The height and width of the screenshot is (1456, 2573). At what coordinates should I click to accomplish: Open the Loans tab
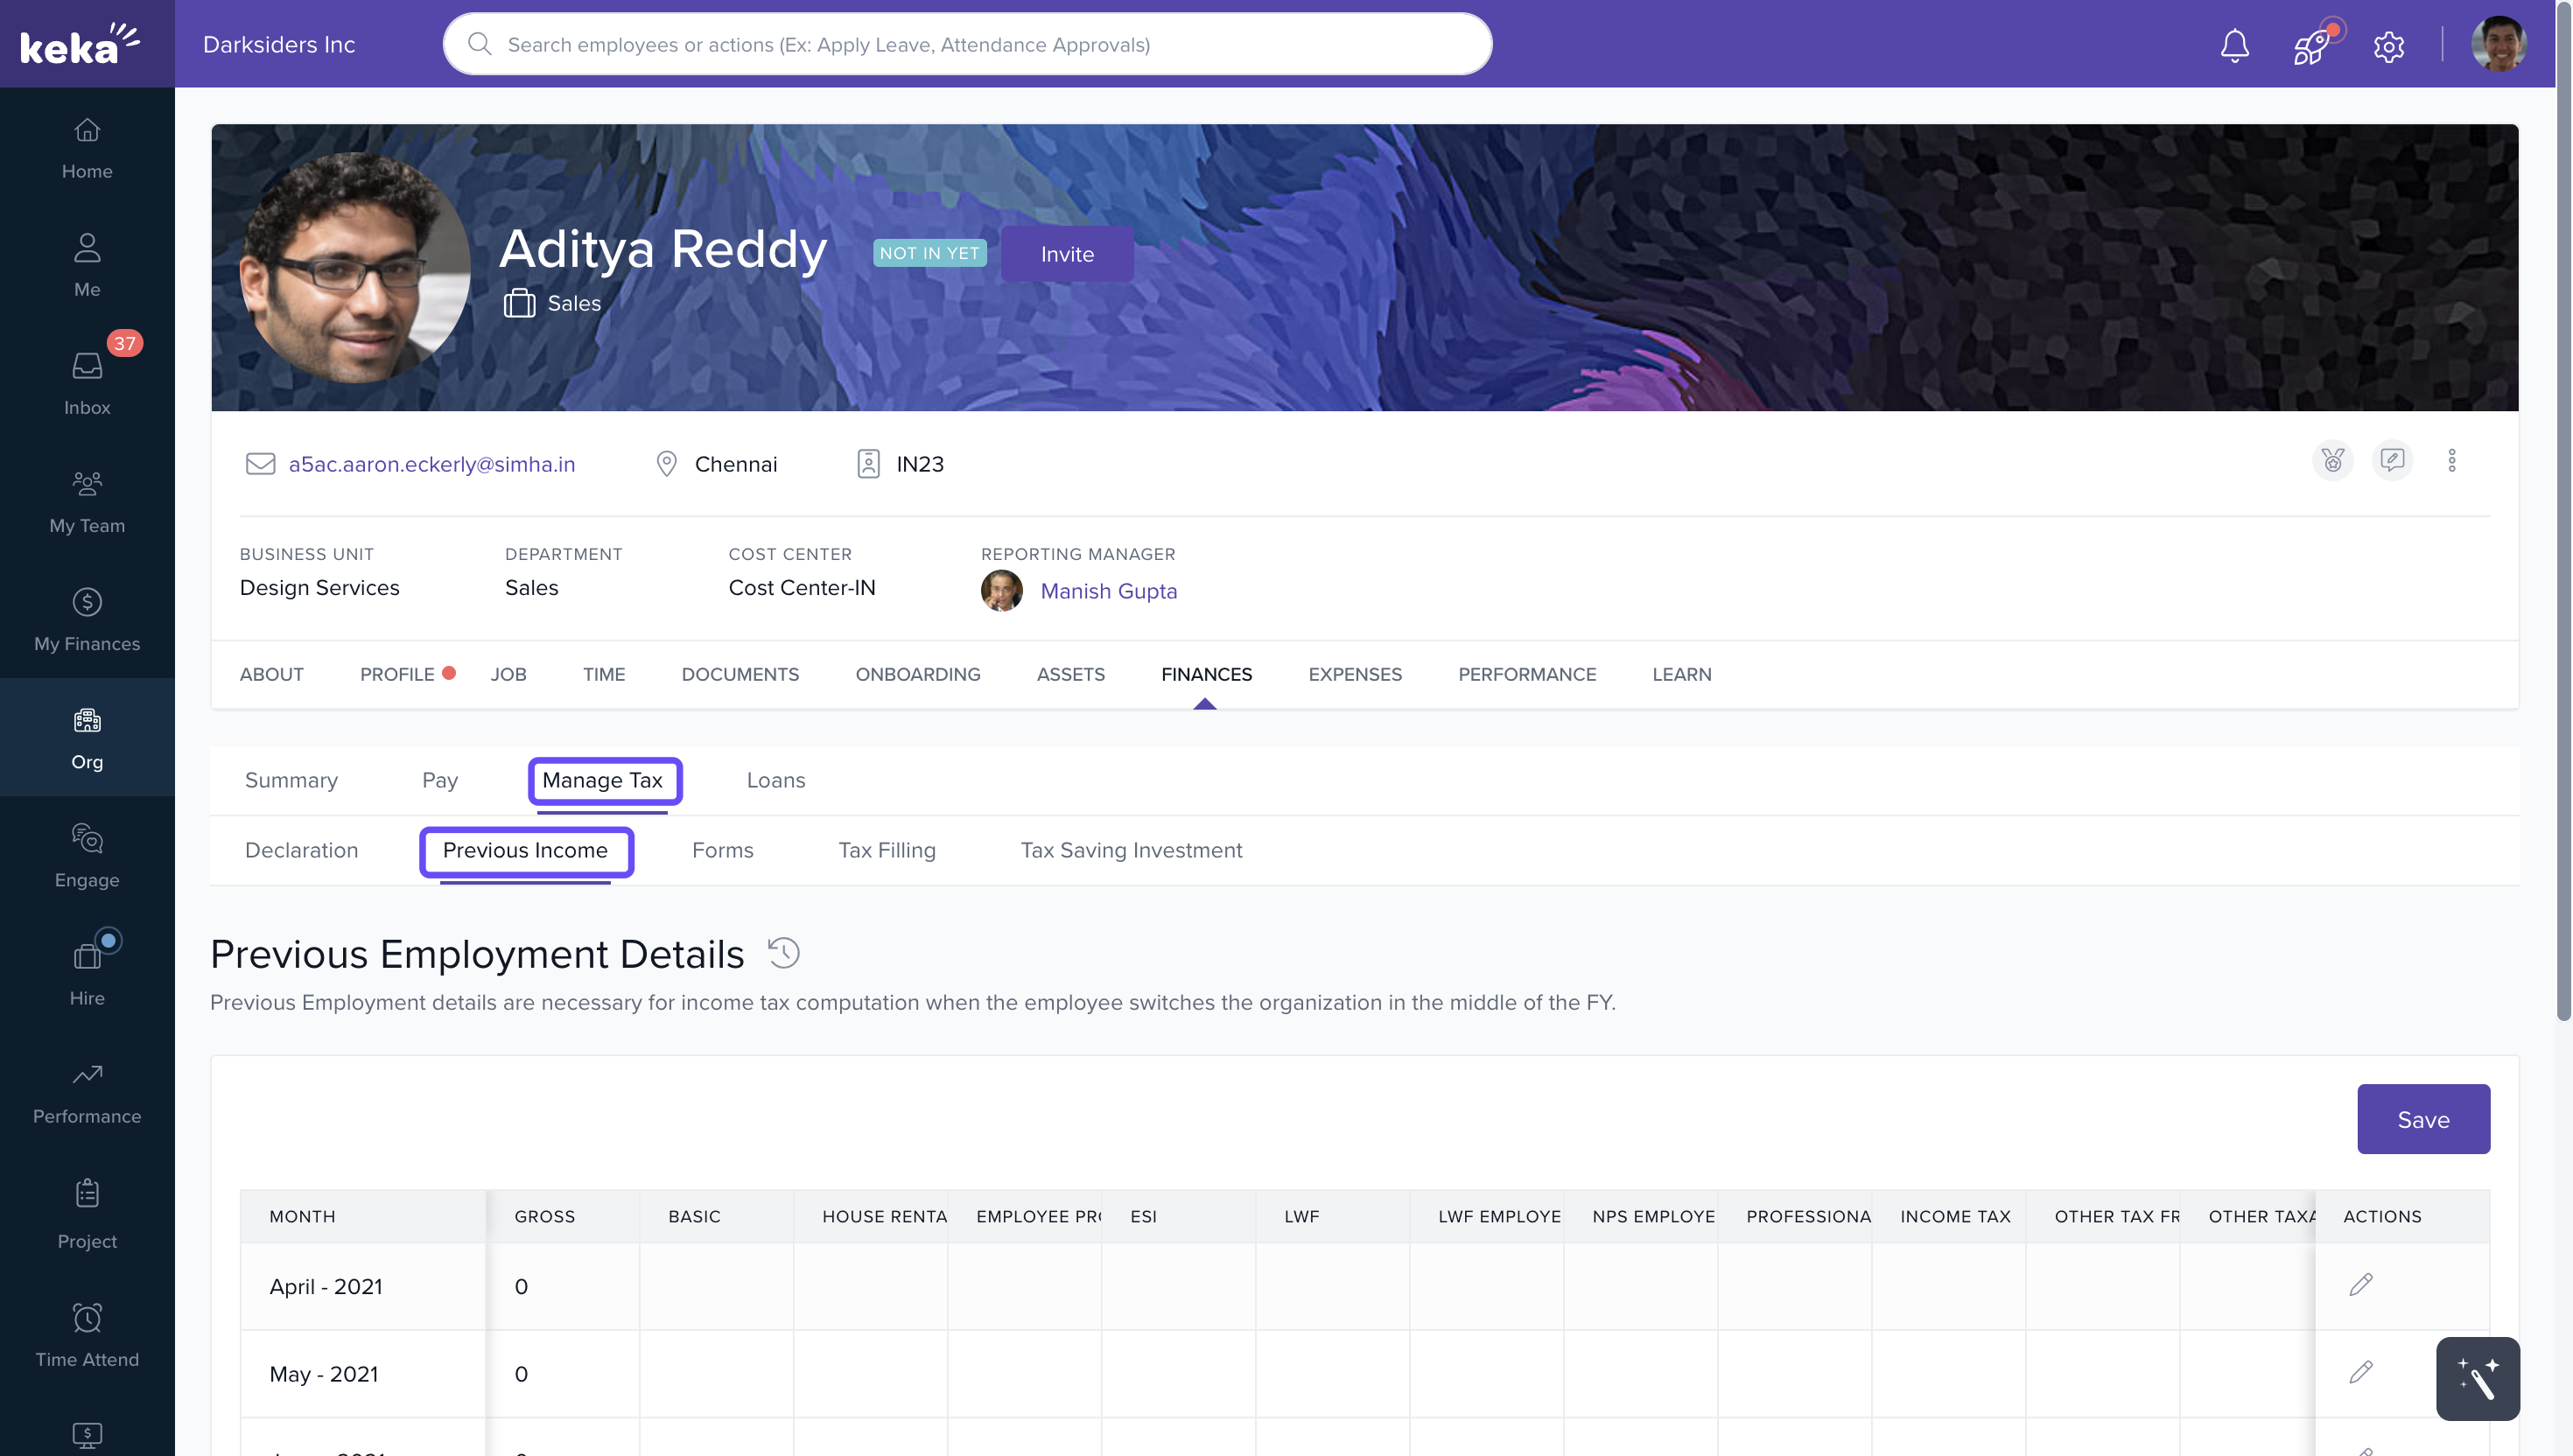click(775, 780)
